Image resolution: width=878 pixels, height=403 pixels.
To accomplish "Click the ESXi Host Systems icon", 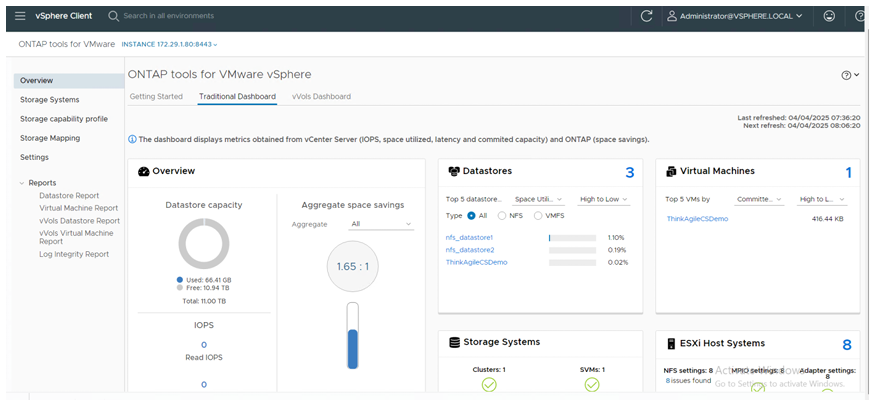I will (671, 344).
